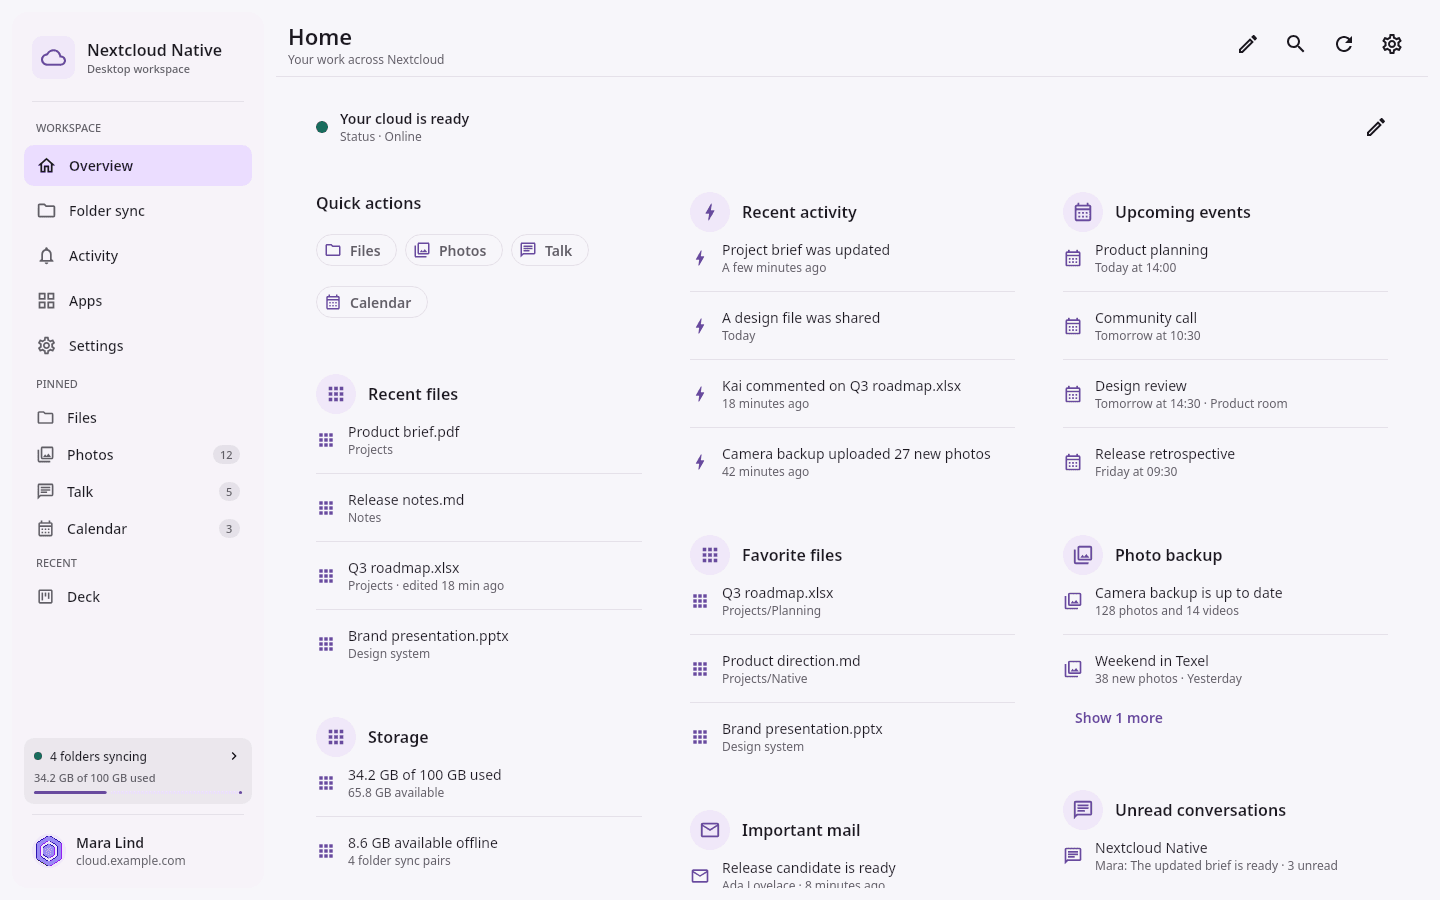The width and height of the screenshot is (1440, 900).
Task: Click the calendar icon beside Community call
Action: tap(1073, 326)
